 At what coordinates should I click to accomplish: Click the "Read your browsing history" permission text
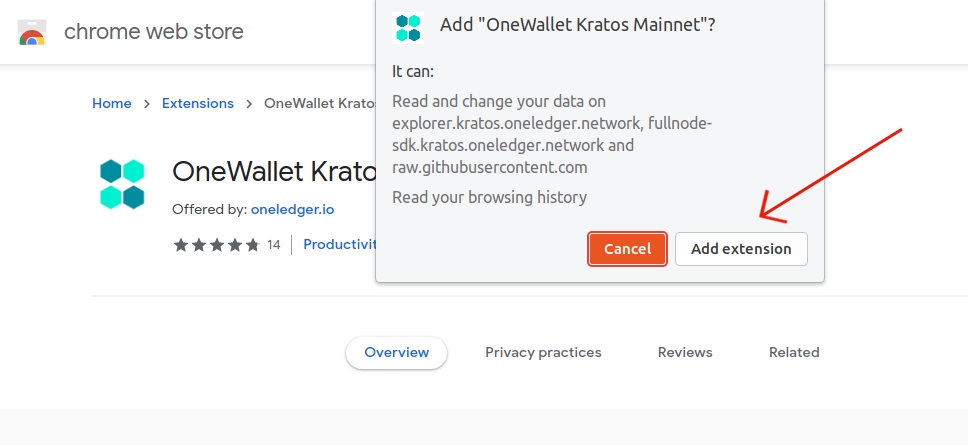pyautogui.click(x=489, y=197)
